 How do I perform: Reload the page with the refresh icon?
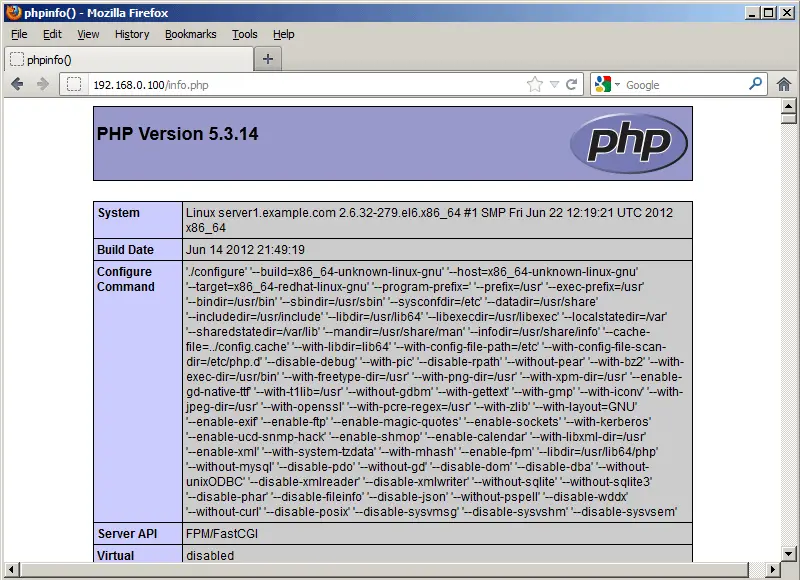coord(571,84)
